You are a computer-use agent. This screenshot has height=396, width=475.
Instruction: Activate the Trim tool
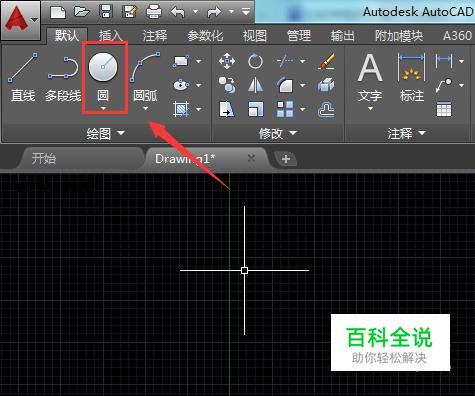tap(285, 61)
